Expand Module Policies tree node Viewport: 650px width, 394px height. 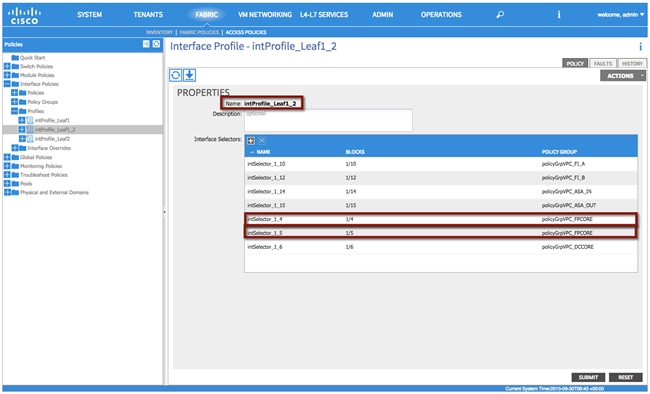[7, 75]
